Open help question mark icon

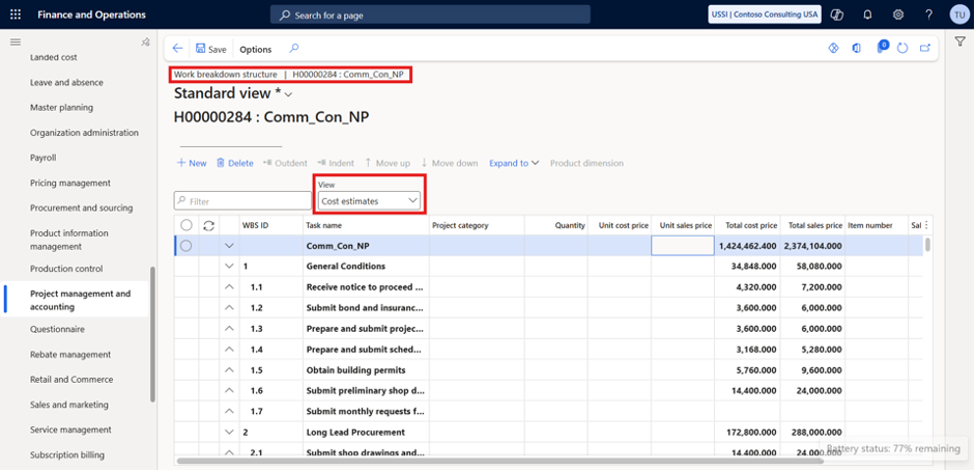pos(929,15)
